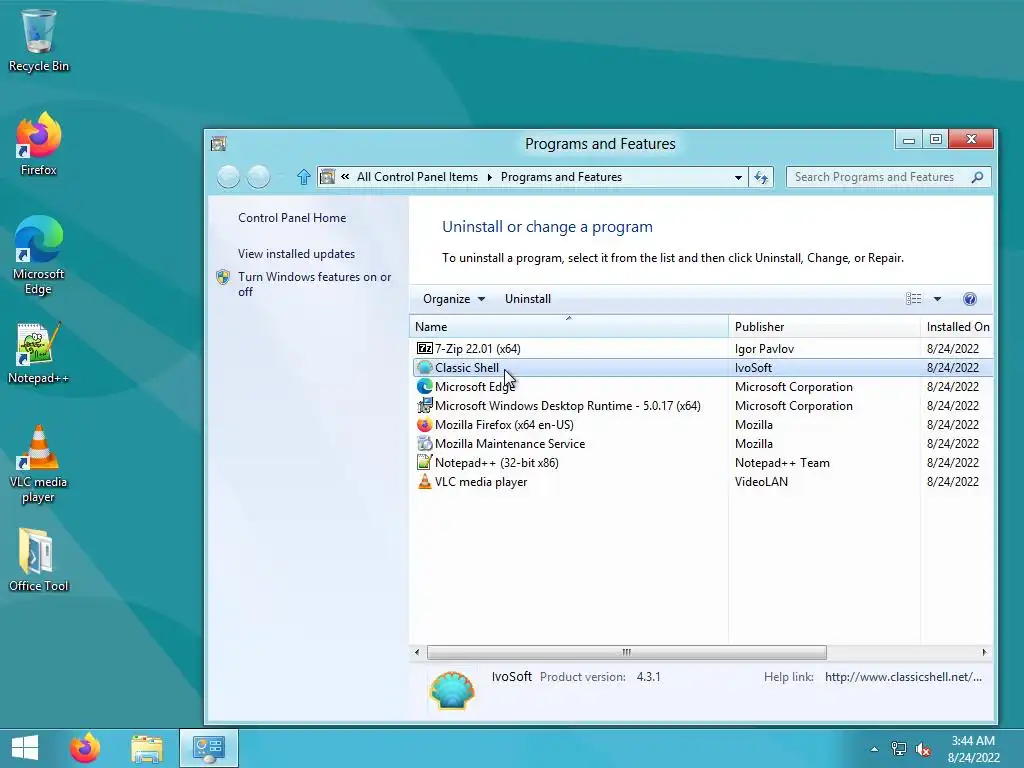Click the window icon in the title bar
This screenshot has height=768, width=1024.
219,144
